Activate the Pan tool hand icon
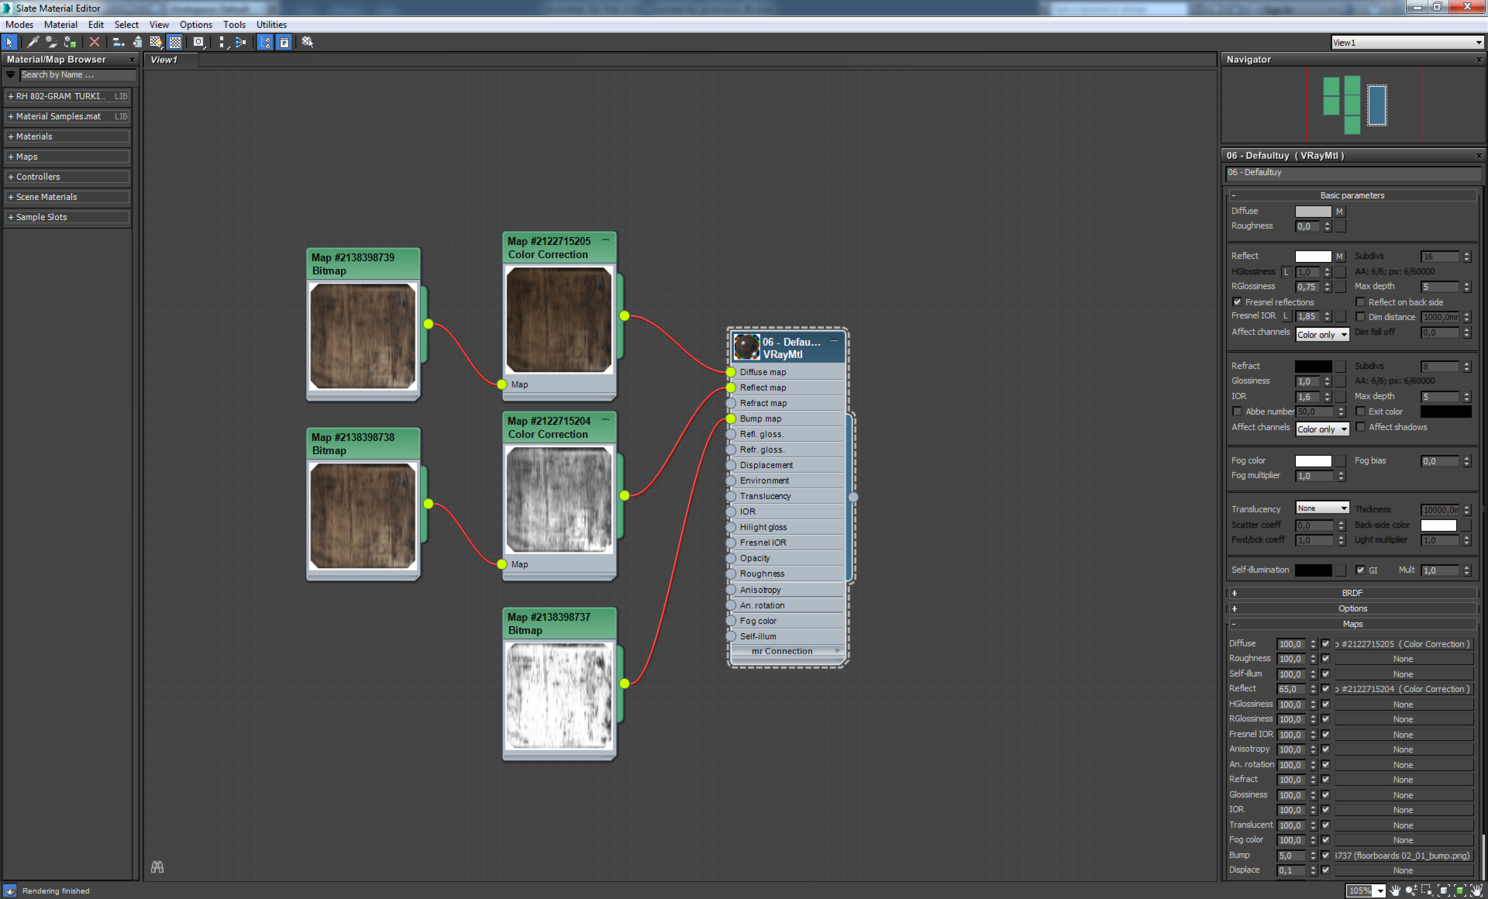This screenshot has height=899, width=1488. pos(1395,890)
